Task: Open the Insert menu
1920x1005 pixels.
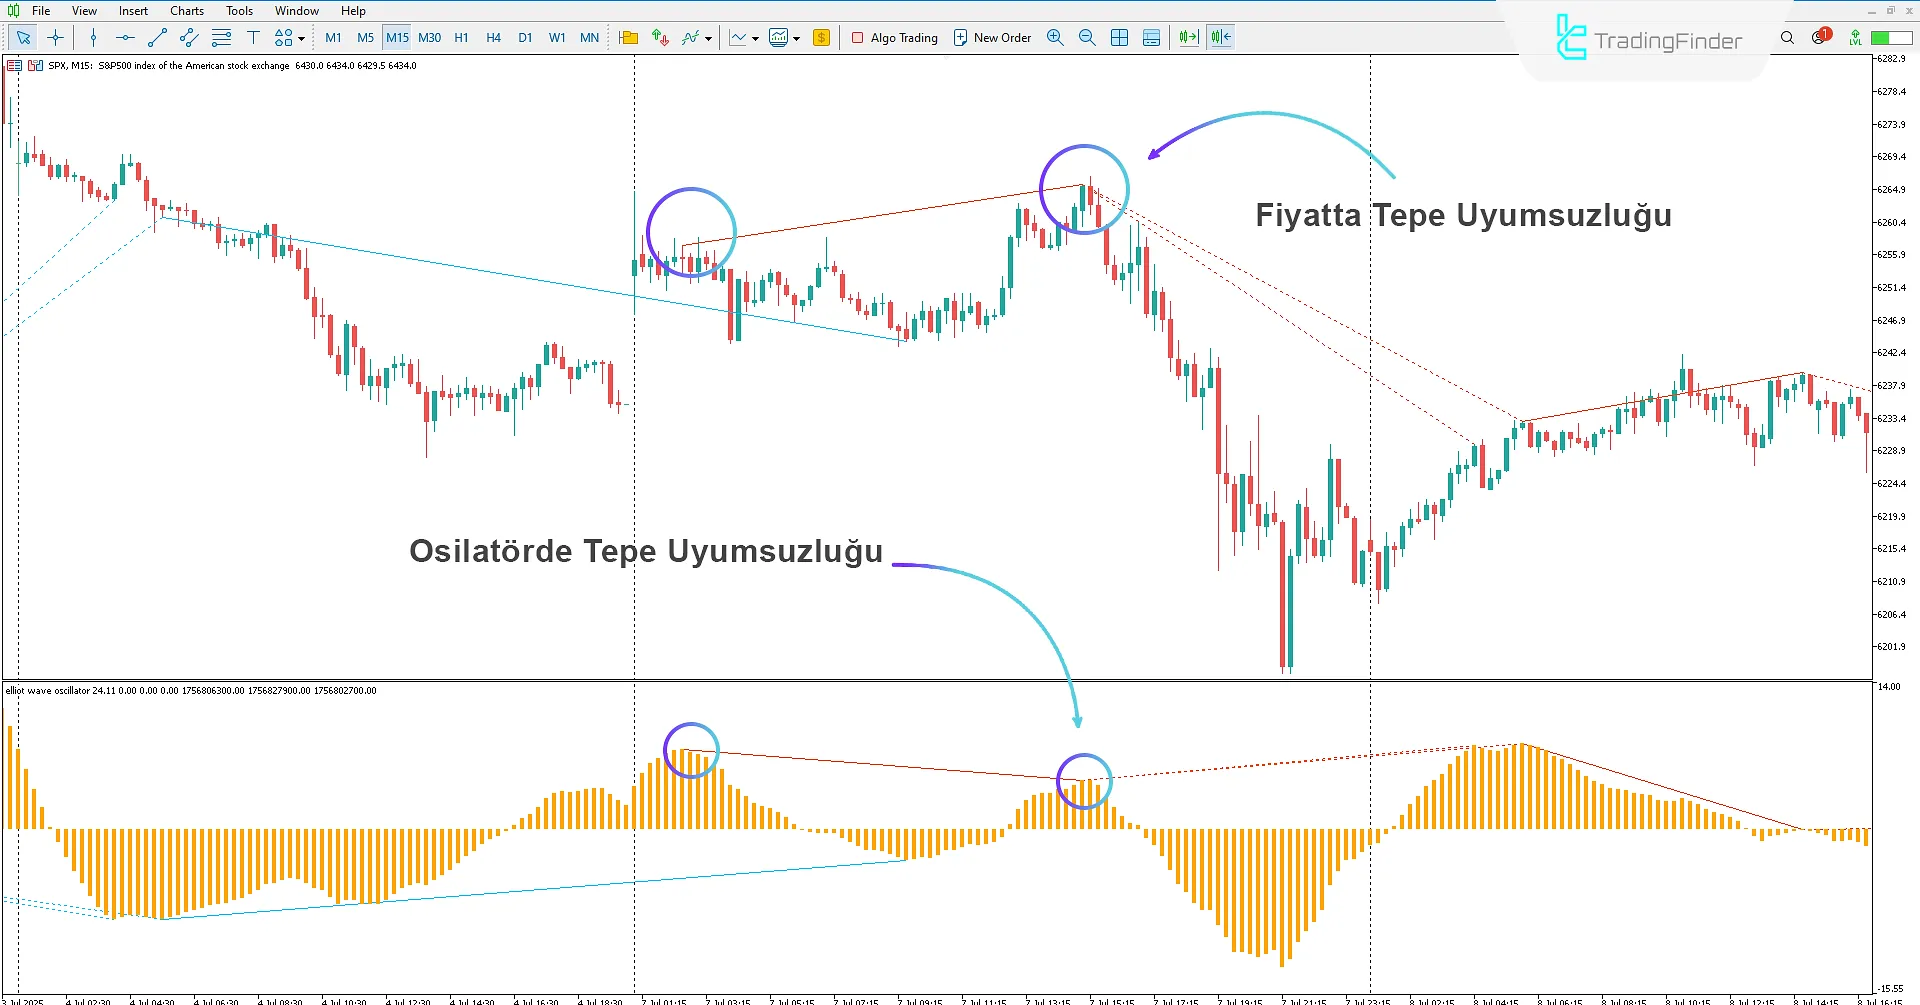Action: 133,10
